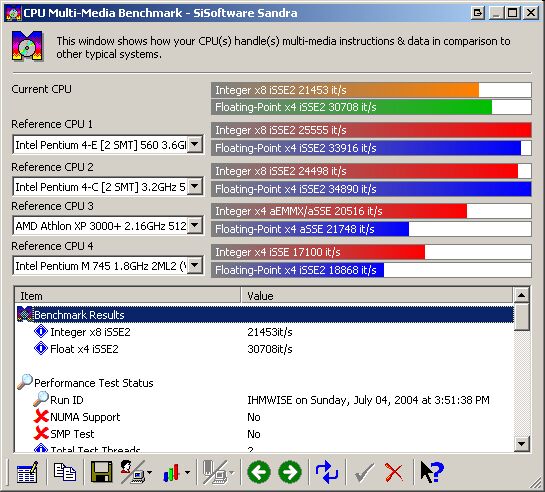Go back with the green left arrow
This screenshot has width=545, height=492.
259,472
